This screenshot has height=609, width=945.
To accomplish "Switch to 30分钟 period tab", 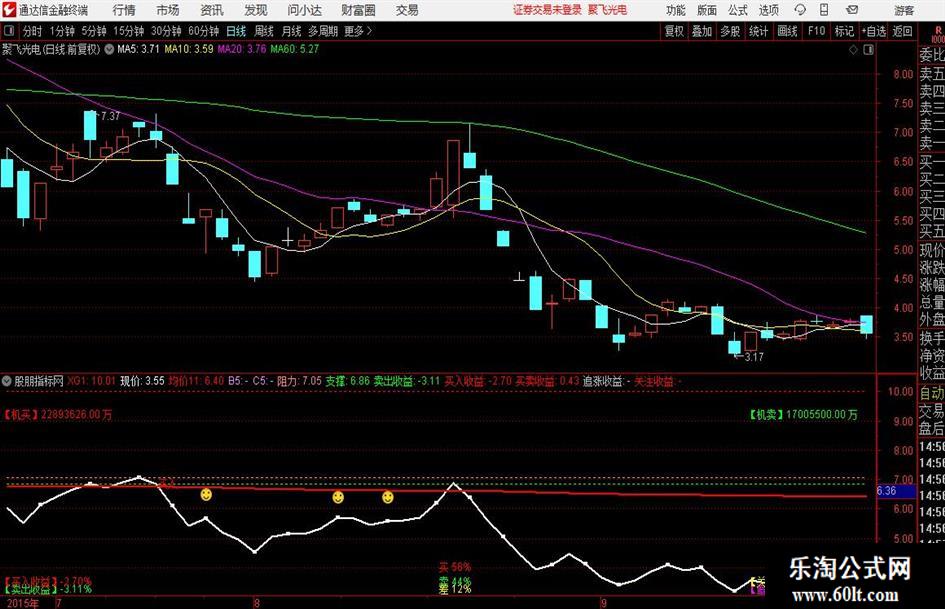I will pos(166,31).
